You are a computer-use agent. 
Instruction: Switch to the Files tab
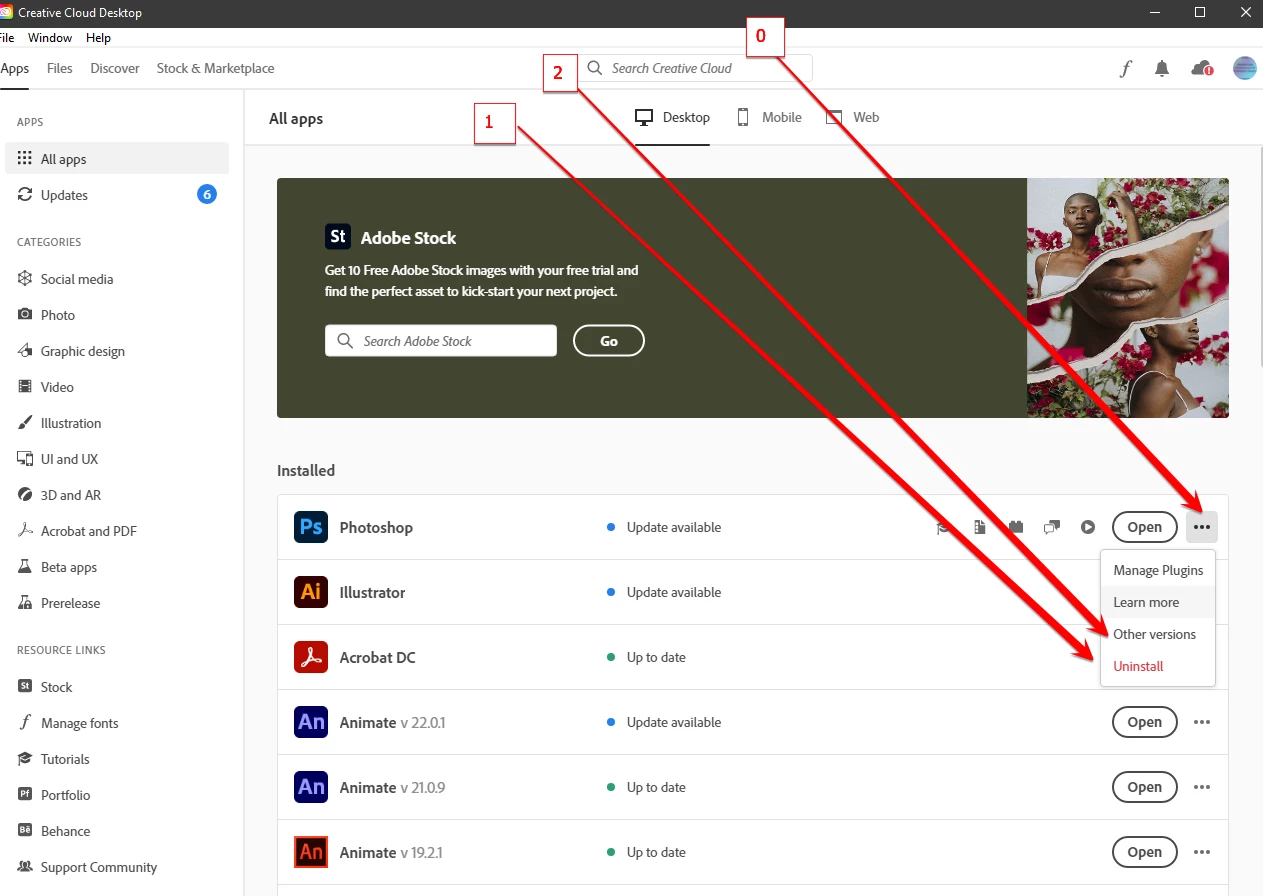[60, 68]
